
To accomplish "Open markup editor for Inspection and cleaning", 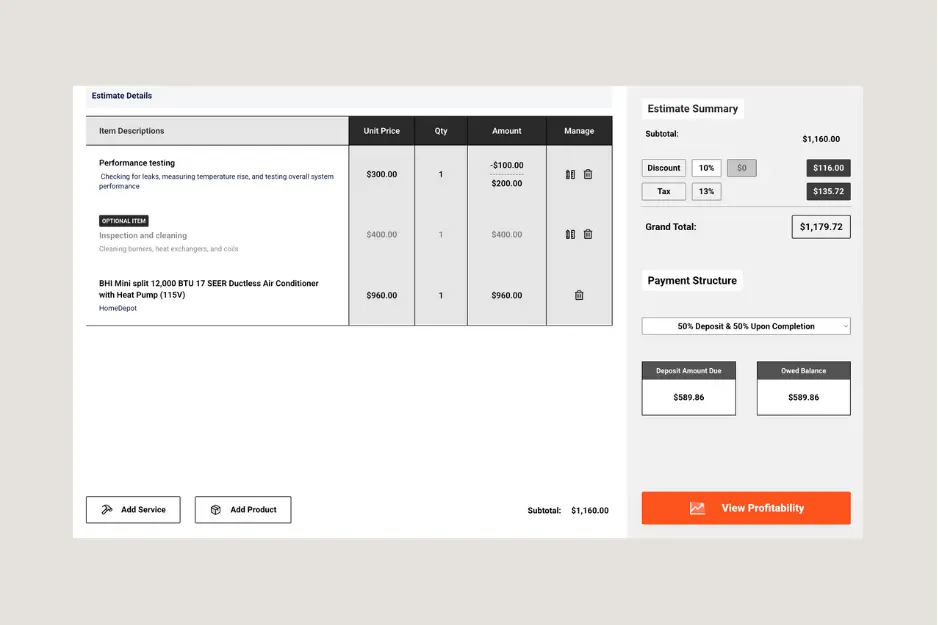I will click(x=568, y=233).
